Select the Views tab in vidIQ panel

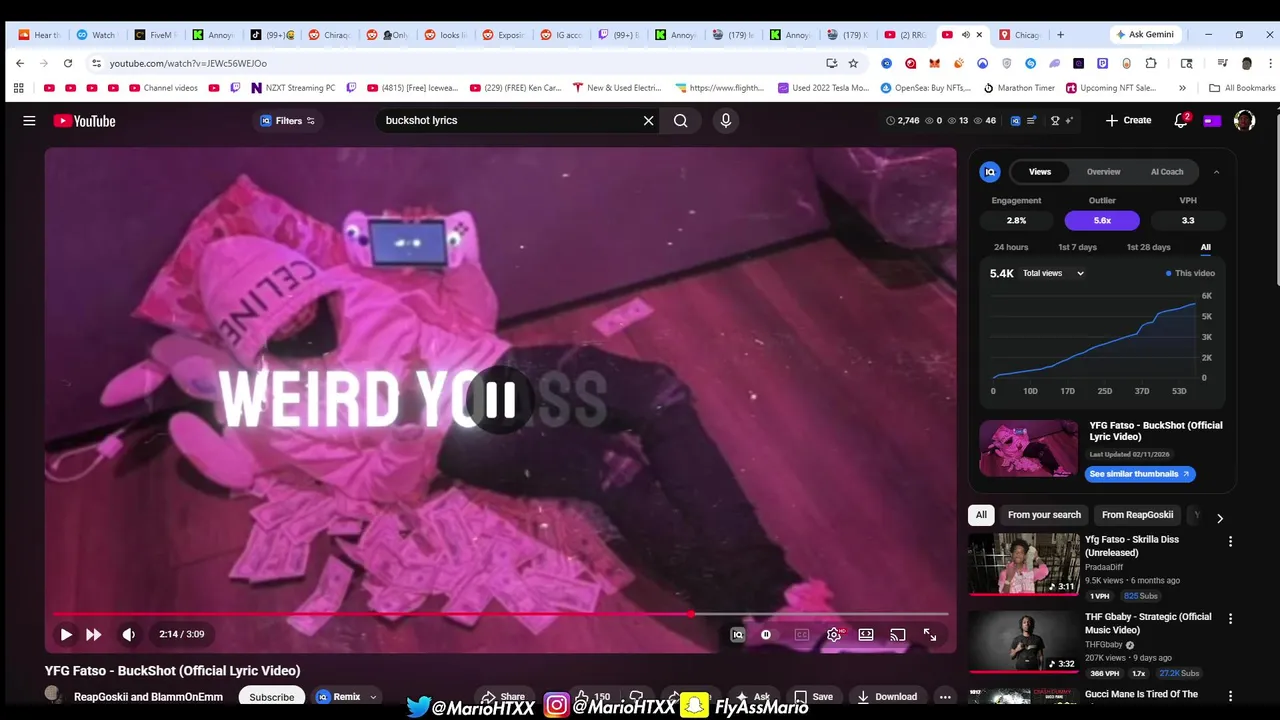pos(1040,172)
